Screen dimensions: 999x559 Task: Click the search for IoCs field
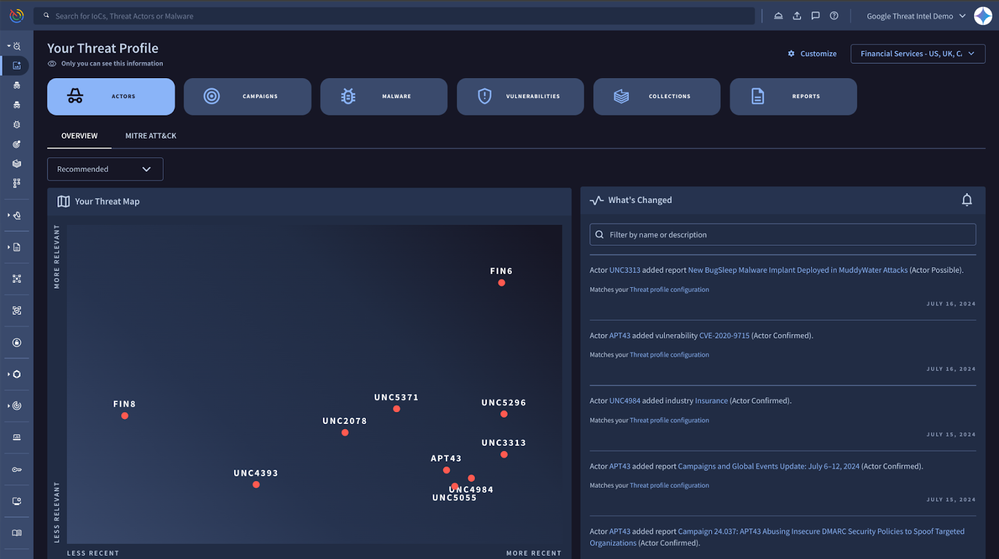(394, 16)
